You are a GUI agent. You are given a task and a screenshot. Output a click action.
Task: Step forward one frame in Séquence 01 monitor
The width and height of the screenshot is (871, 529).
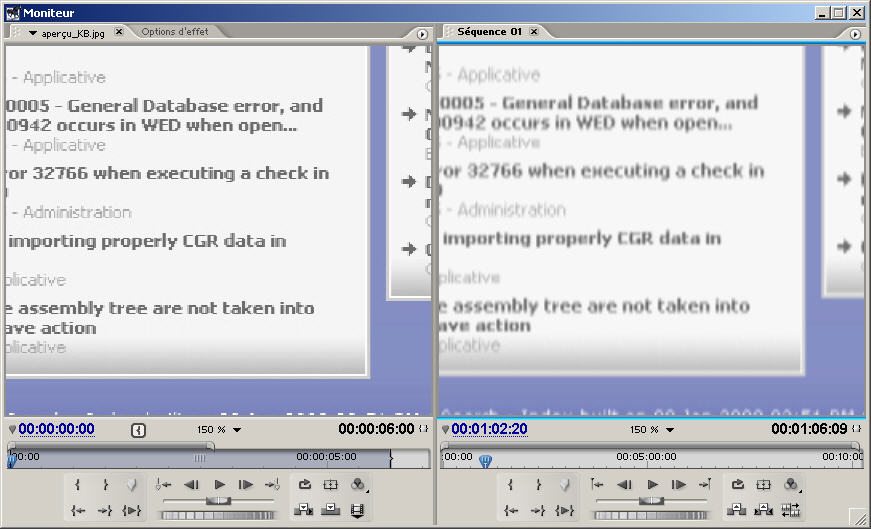pyautogui.click(x=679, y=485)
